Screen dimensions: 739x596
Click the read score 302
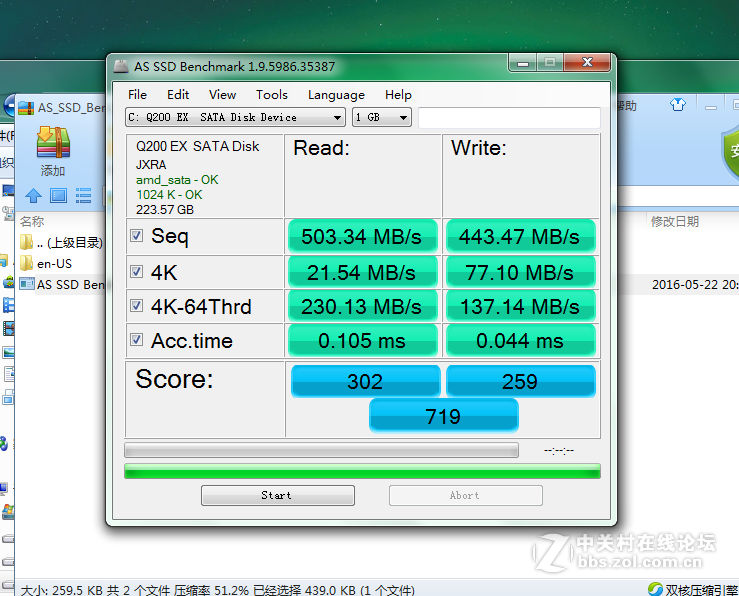365,381
